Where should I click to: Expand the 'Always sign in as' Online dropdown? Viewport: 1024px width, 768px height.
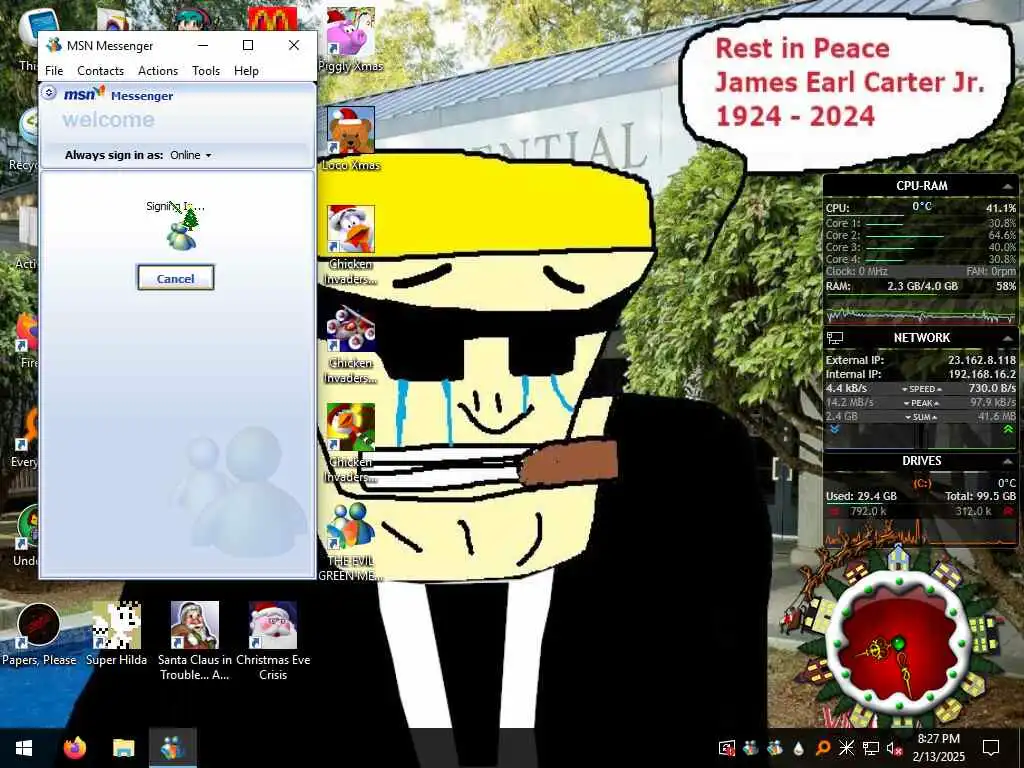191,155
